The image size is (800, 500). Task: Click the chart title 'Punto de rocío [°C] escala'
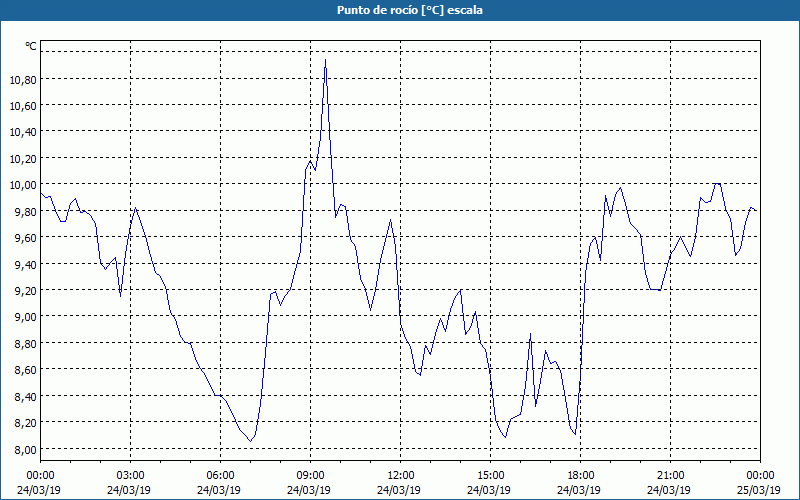[410, 10]
